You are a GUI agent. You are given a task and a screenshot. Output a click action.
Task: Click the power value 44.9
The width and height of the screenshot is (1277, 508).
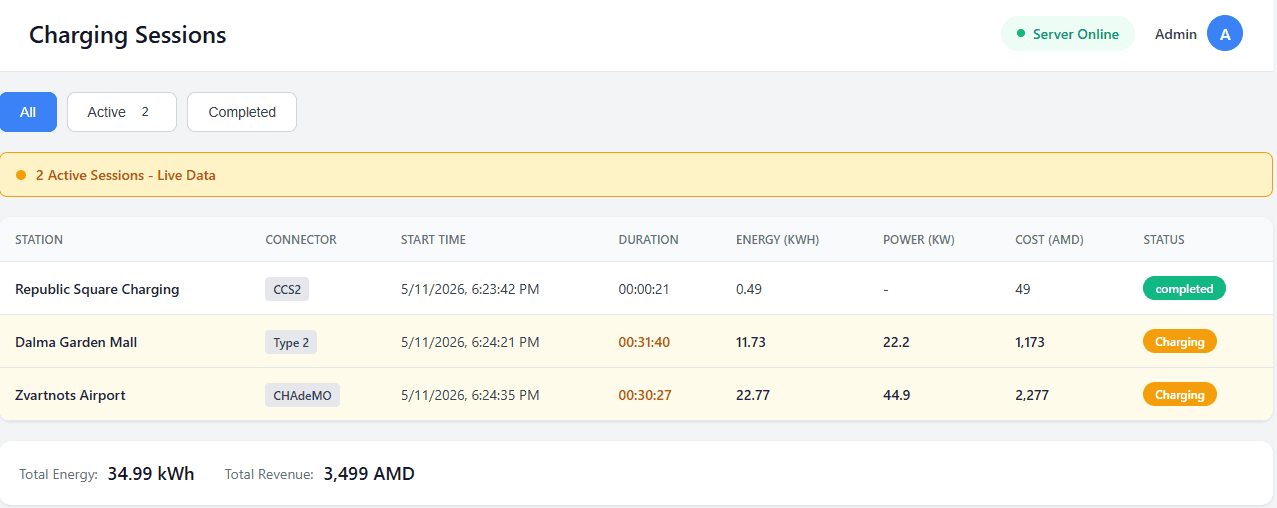897,395
